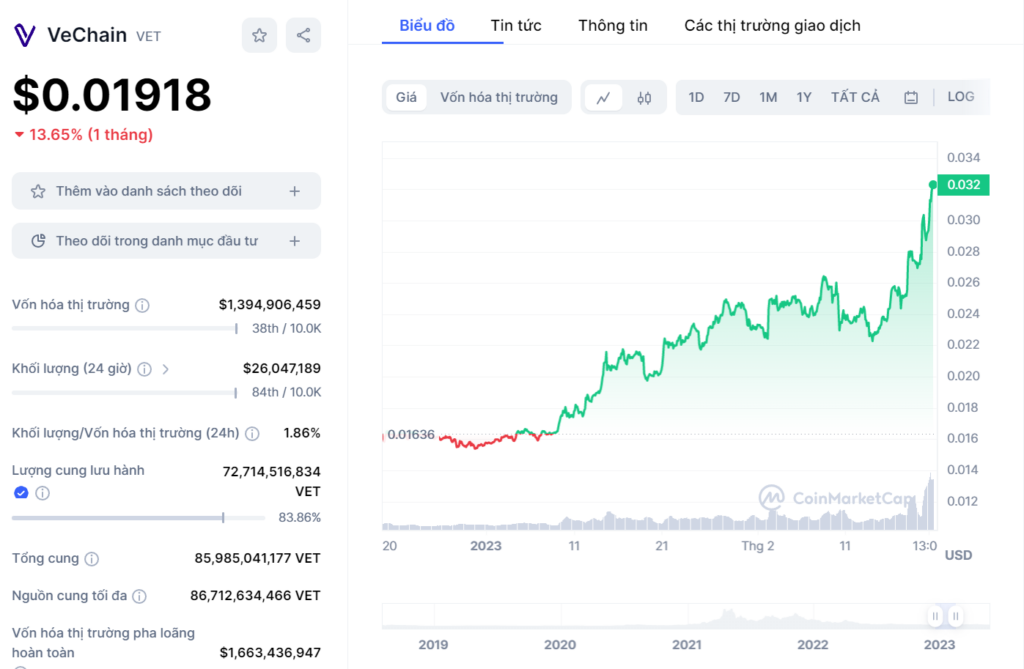Click the left handle of timeline range slider
This screenshot has height=669, width=1024.
pyautogui.click(x=935, y=616)
